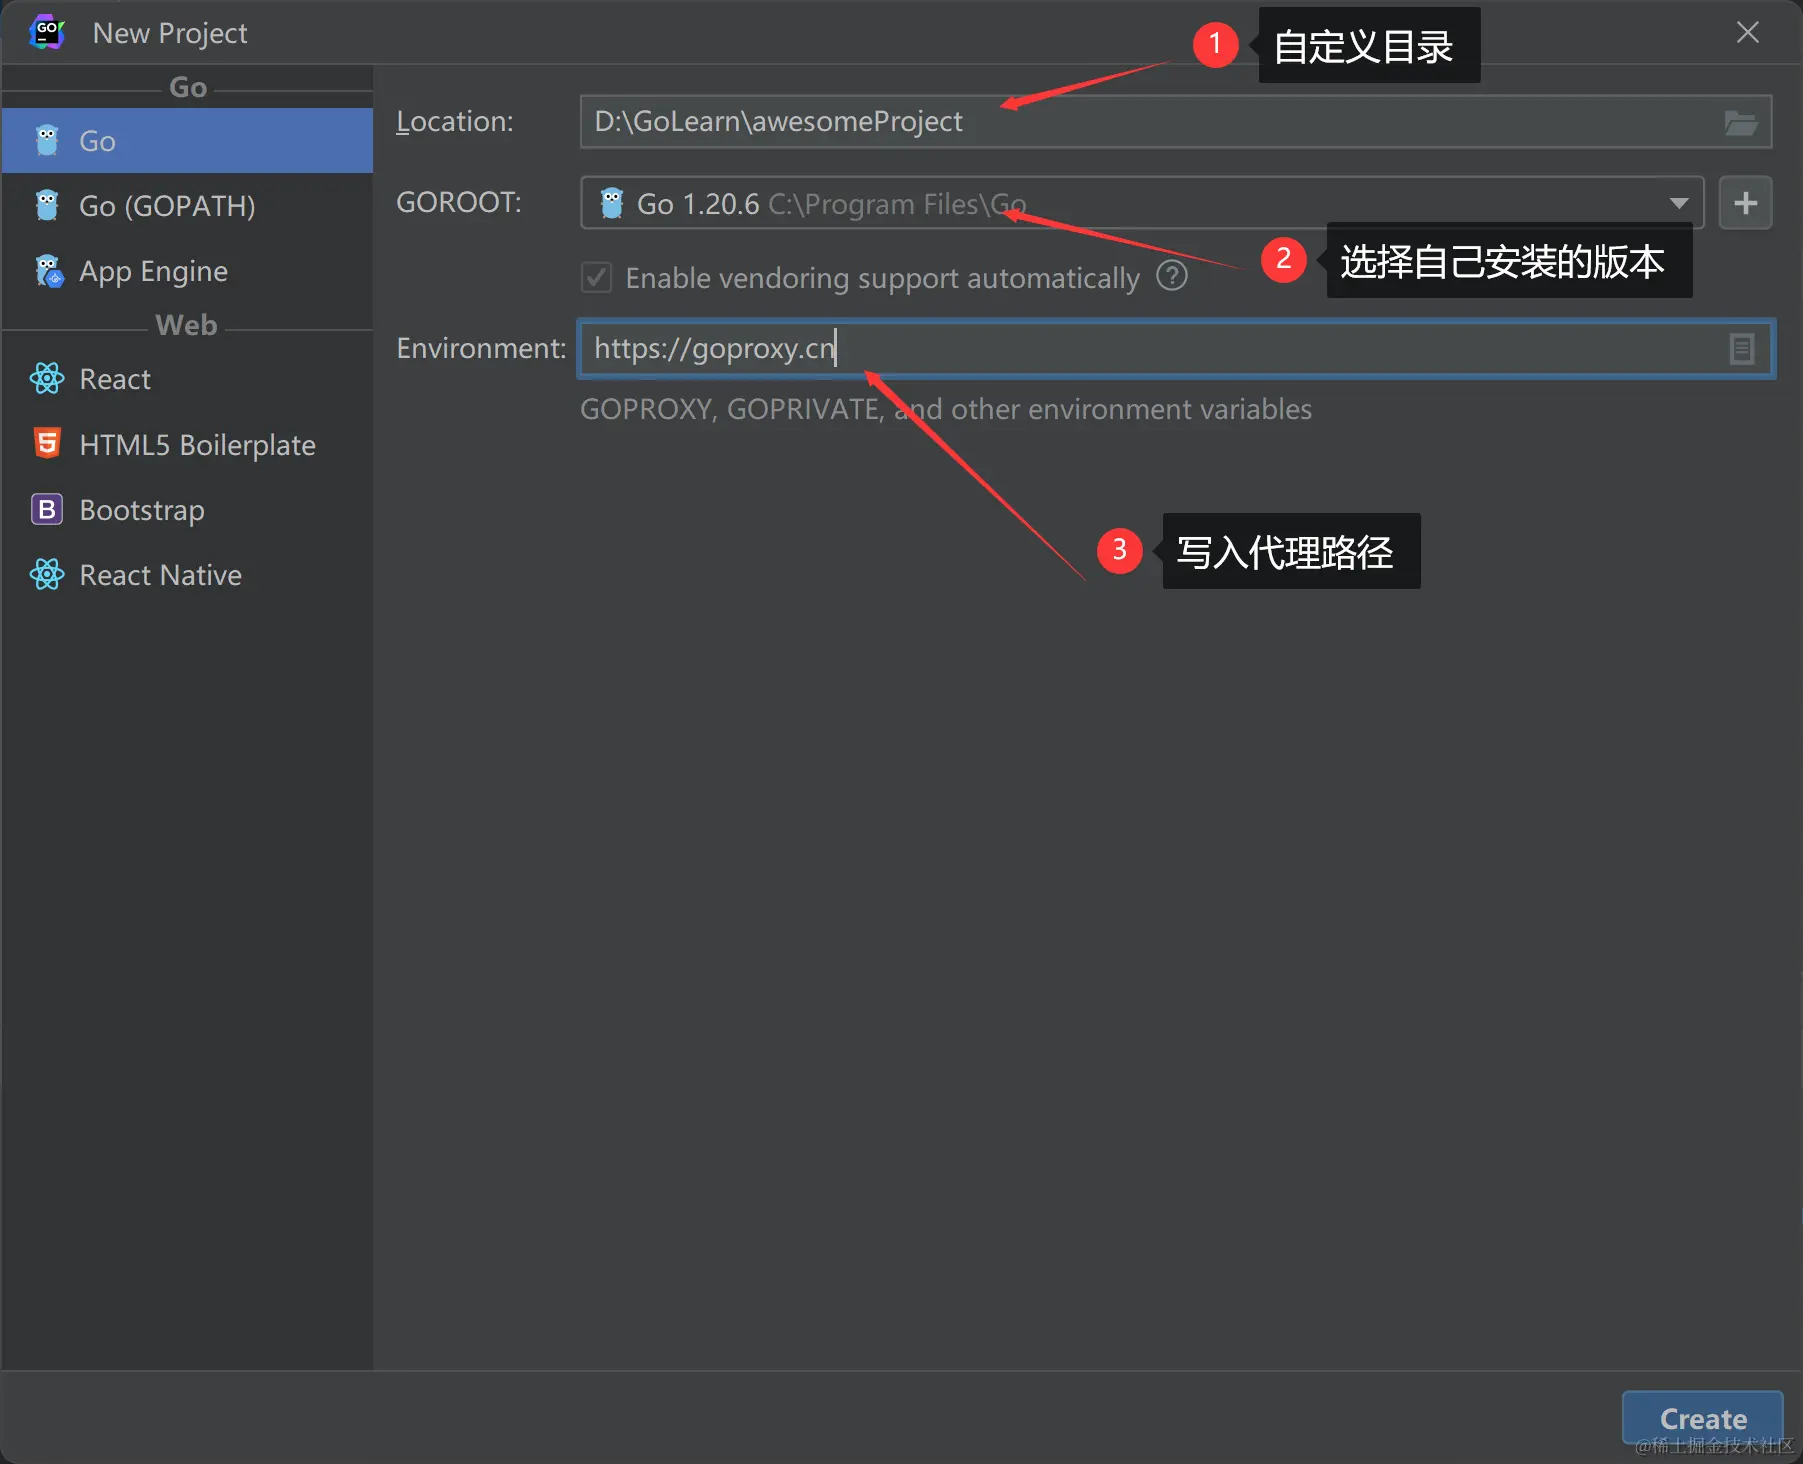Click the GOROOT label
The width and height of the screenshot is (1803, 1464).
pyautogui.click(x=459, y=203)
